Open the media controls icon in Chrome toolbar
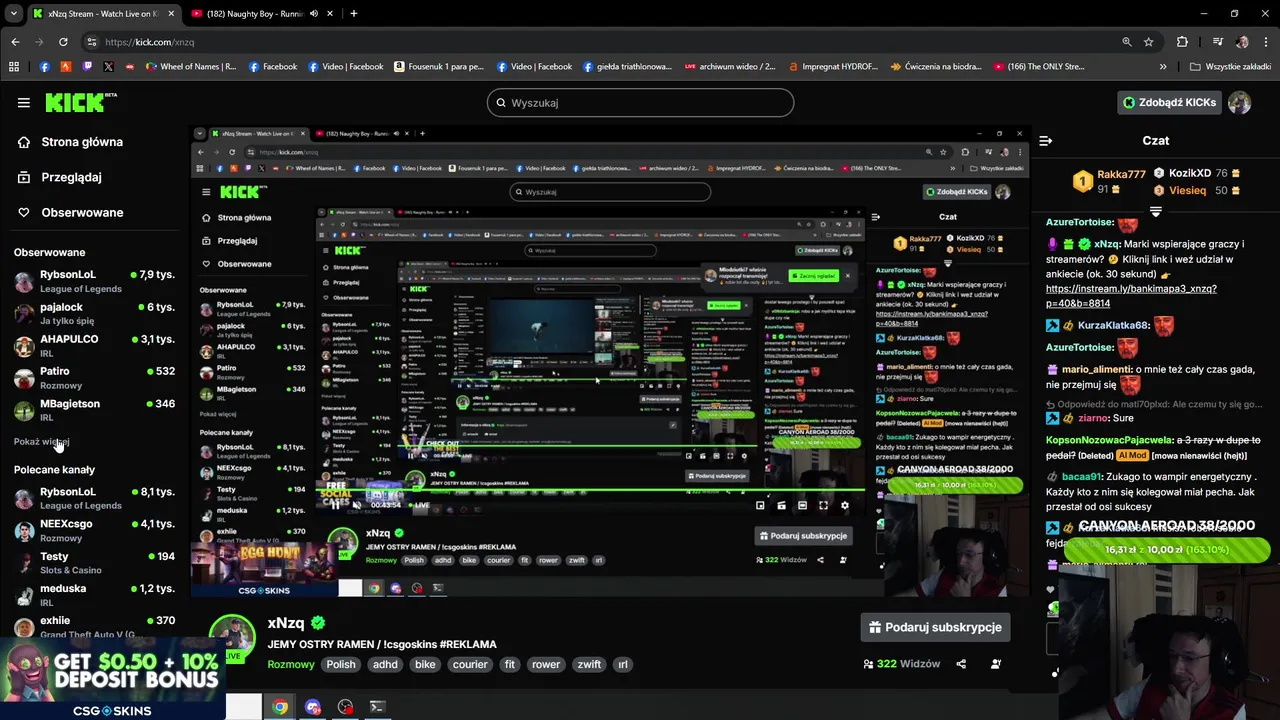The height and width of the screenshot is (720, 1280). pos(1217,42)
